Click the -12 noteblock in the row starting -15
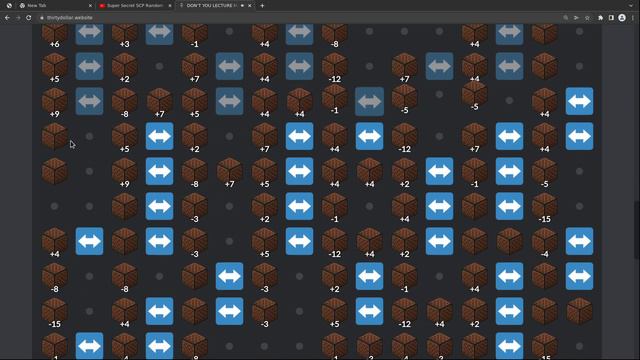This screenshot has height=360, width=640. click(x=404, y=313)
